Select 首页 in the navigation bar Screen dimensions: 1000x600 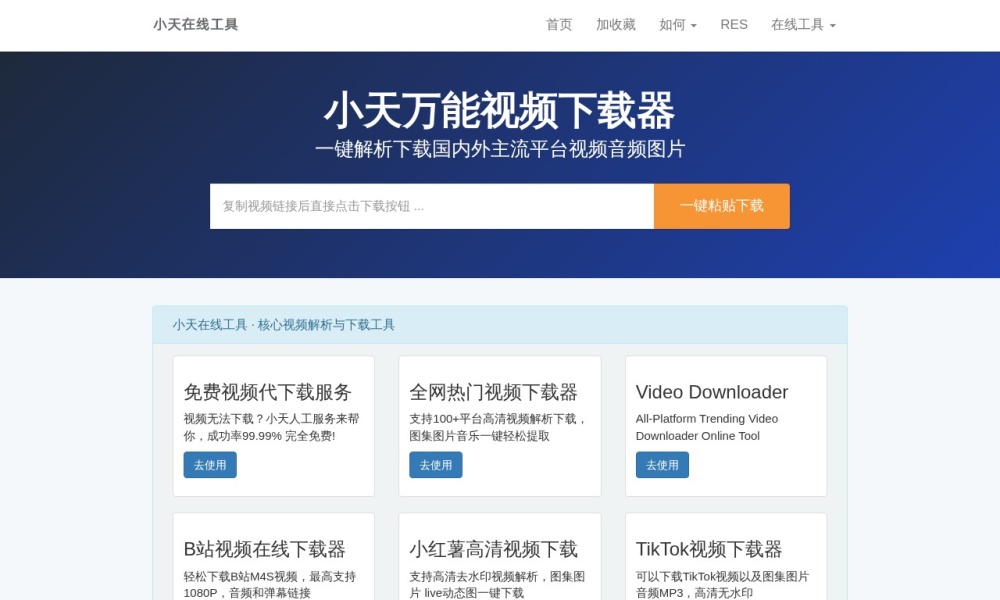pos(558,24)
